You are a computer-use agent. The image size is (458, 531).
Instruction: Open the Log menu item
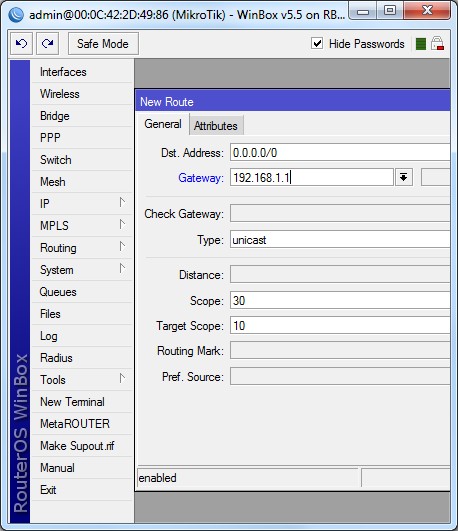[82, 336]
